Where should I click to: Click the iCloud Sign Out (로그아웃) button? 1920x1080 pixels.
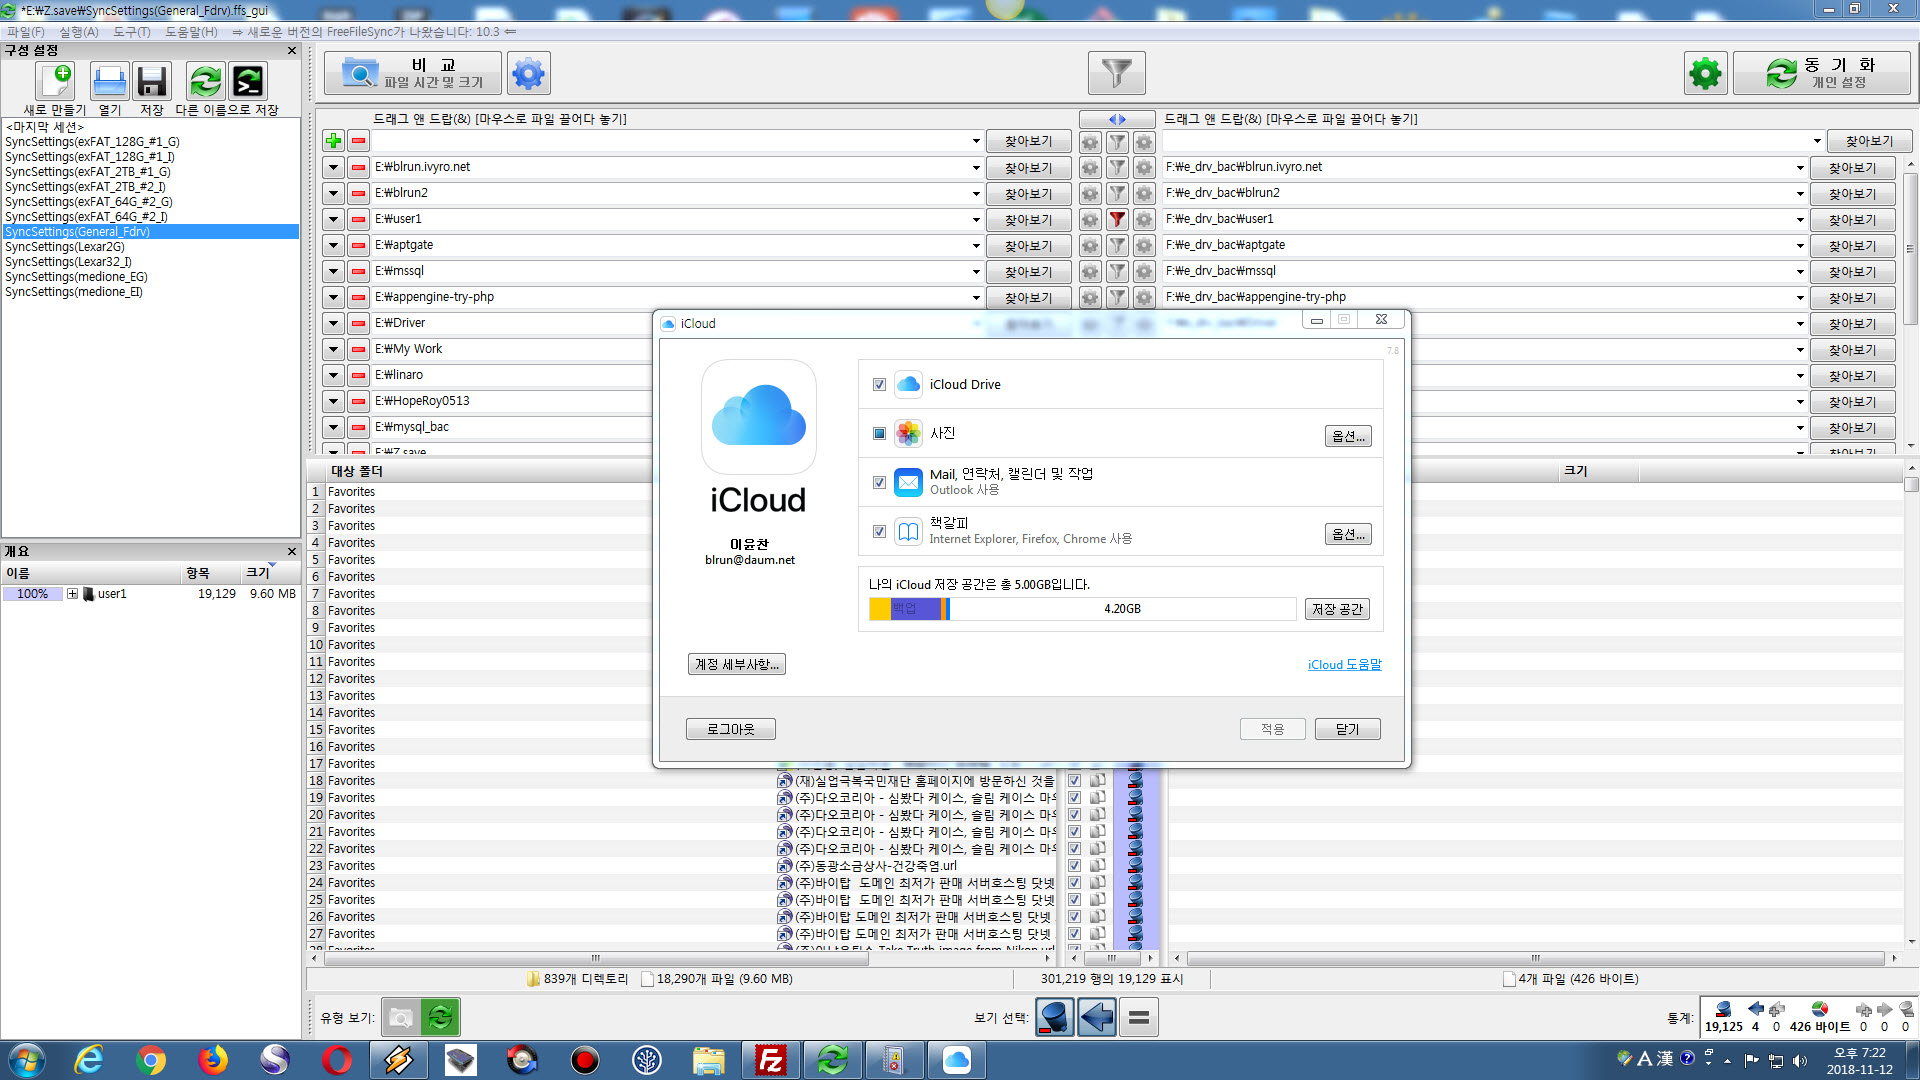[731, 729]
